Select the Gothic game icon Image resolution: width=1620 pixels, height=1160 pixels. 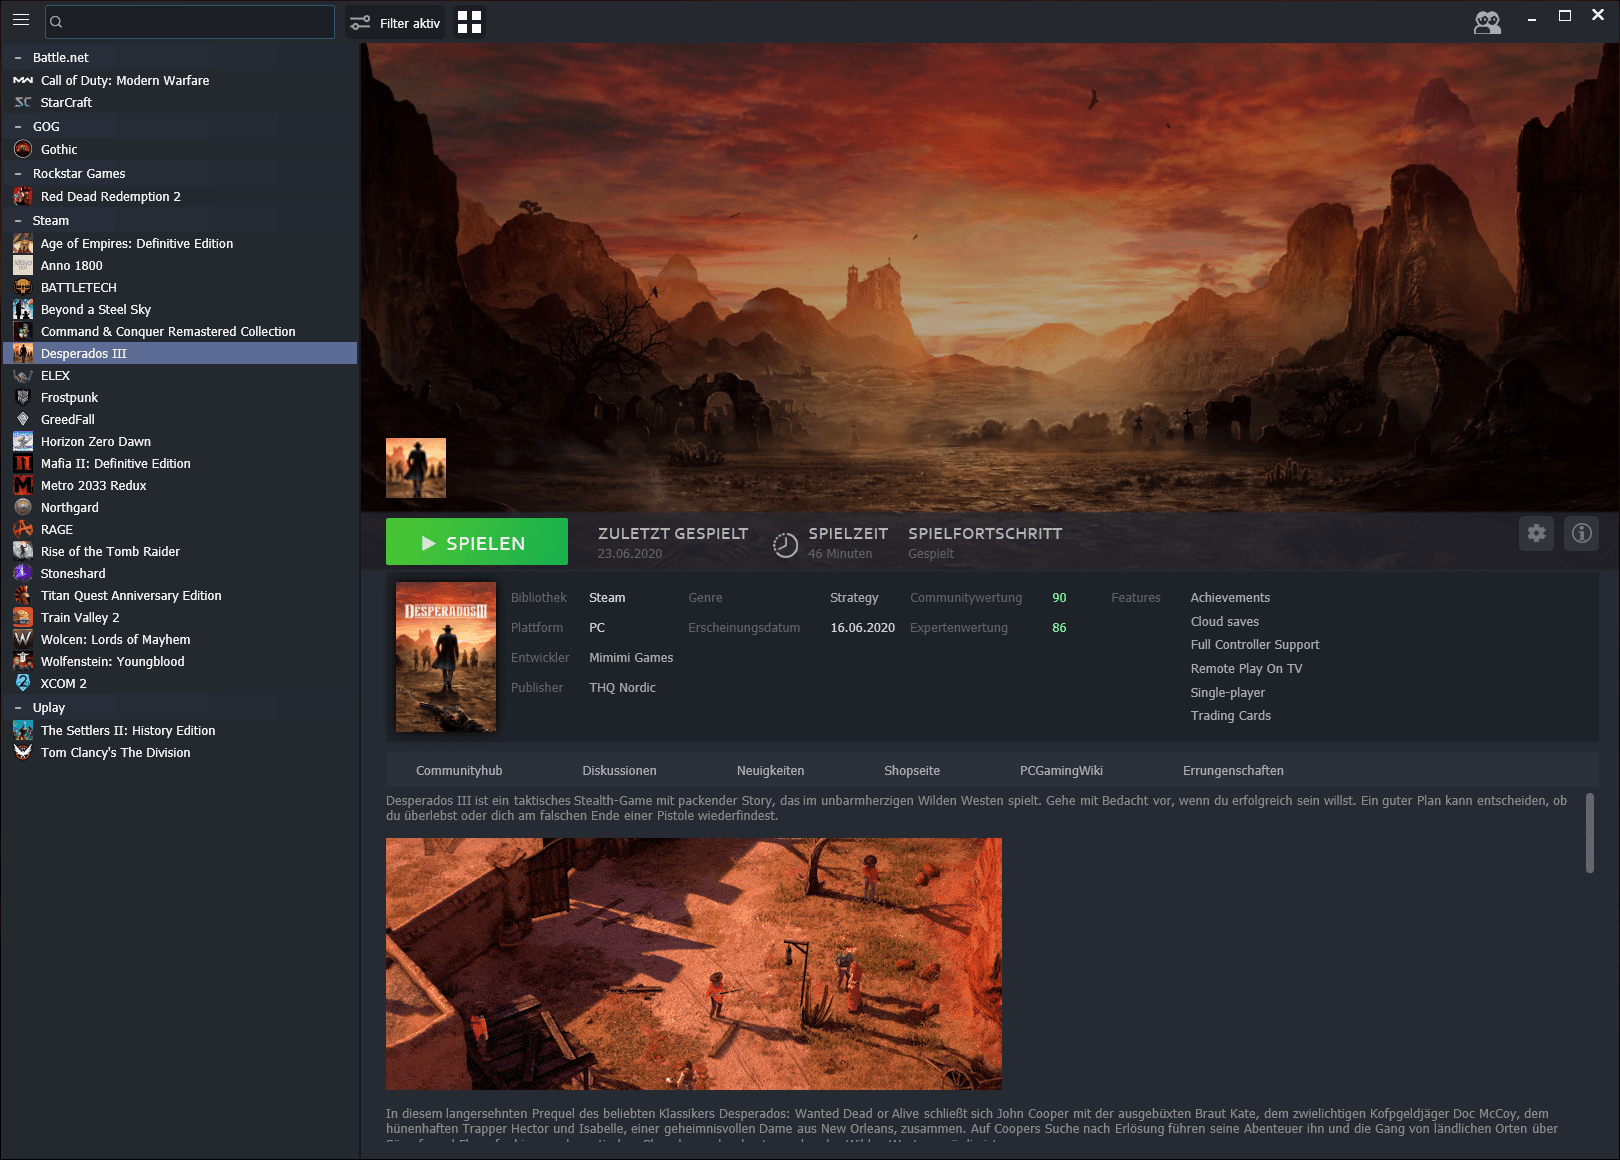tap(23, 149)
